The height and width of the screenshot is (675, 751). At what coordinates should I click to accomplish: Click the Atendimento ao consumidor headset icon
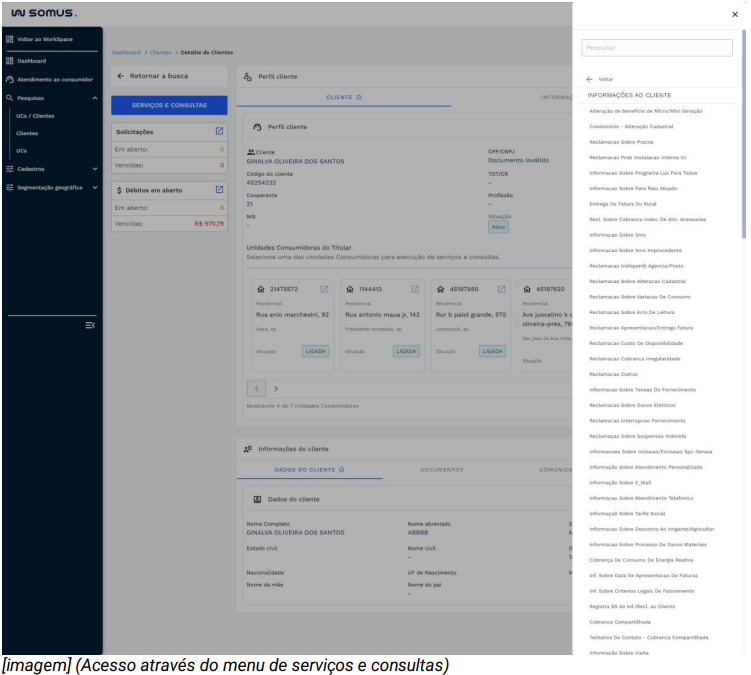pyautogui.click(x=10, y=79)
